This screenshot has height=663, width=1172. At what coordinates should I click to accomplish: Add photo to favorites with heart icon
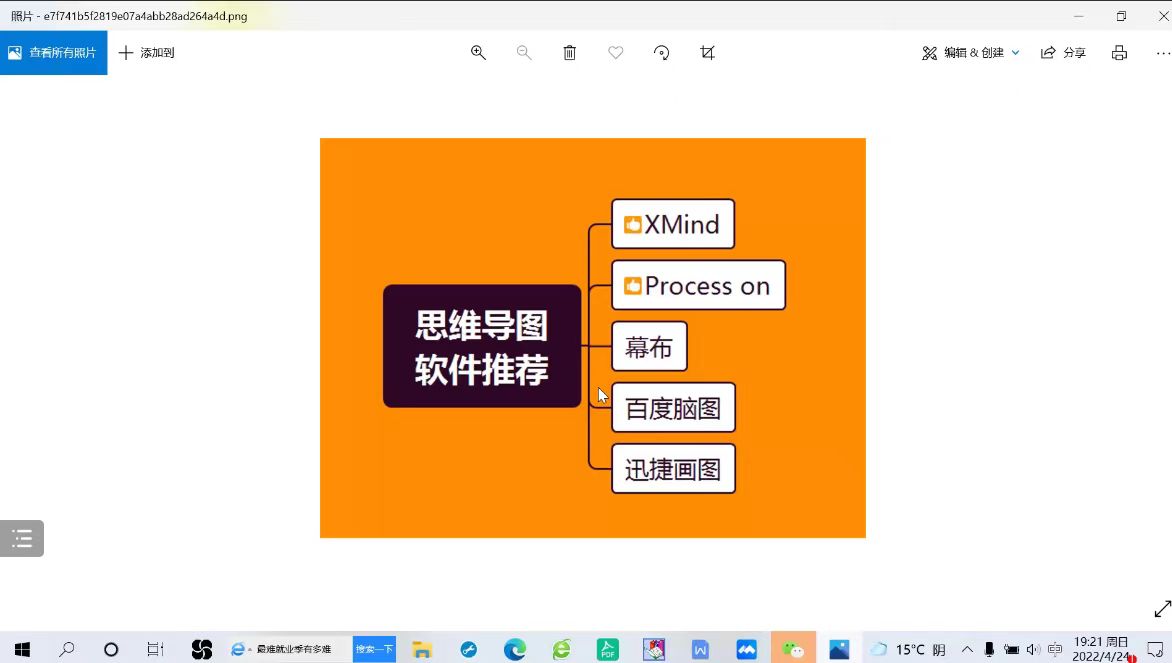click(615, 52)
